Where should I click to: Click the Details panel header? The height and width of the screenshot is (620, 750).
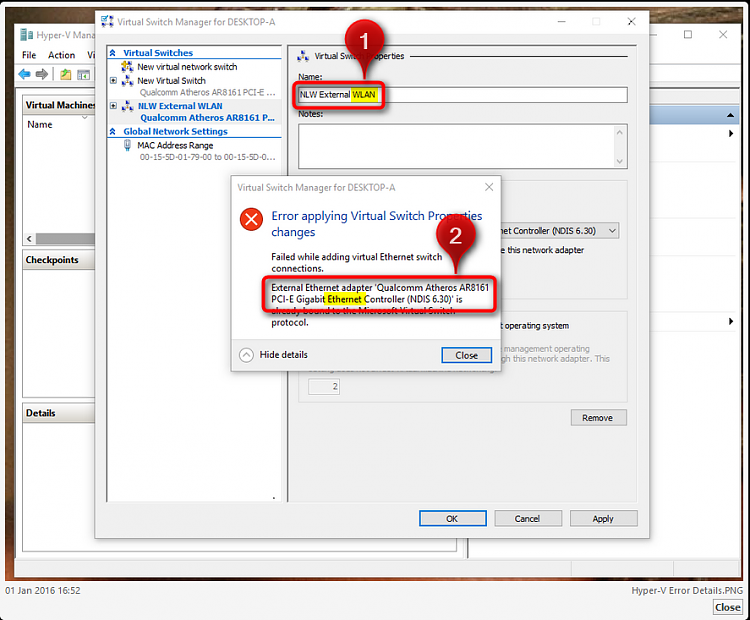58,413
